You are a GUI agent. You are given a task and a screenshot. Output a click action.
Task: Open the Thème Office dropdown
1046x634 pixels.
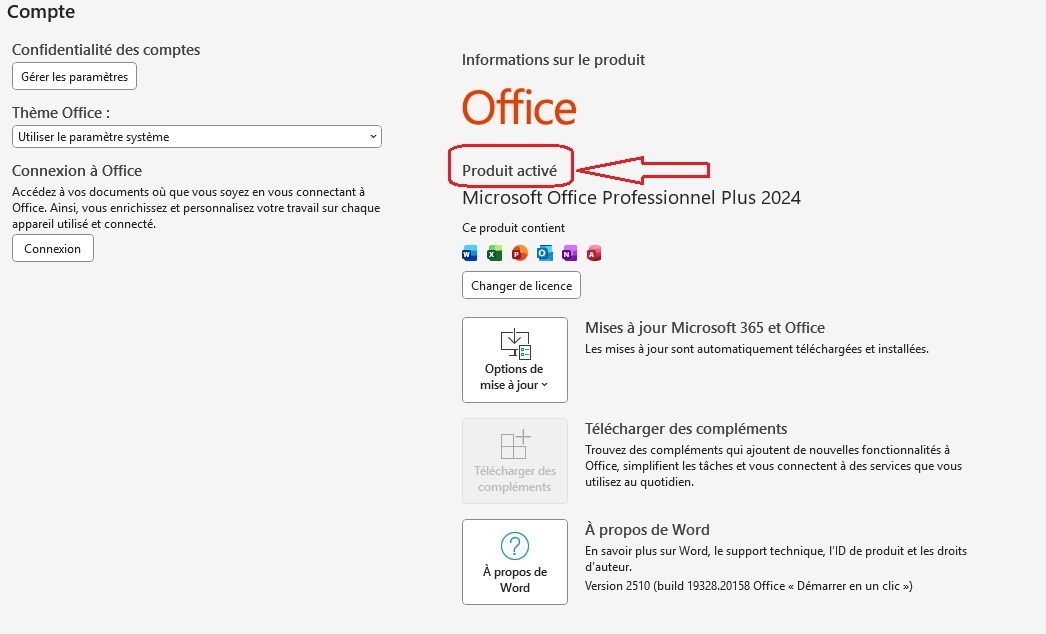[196, 137]
